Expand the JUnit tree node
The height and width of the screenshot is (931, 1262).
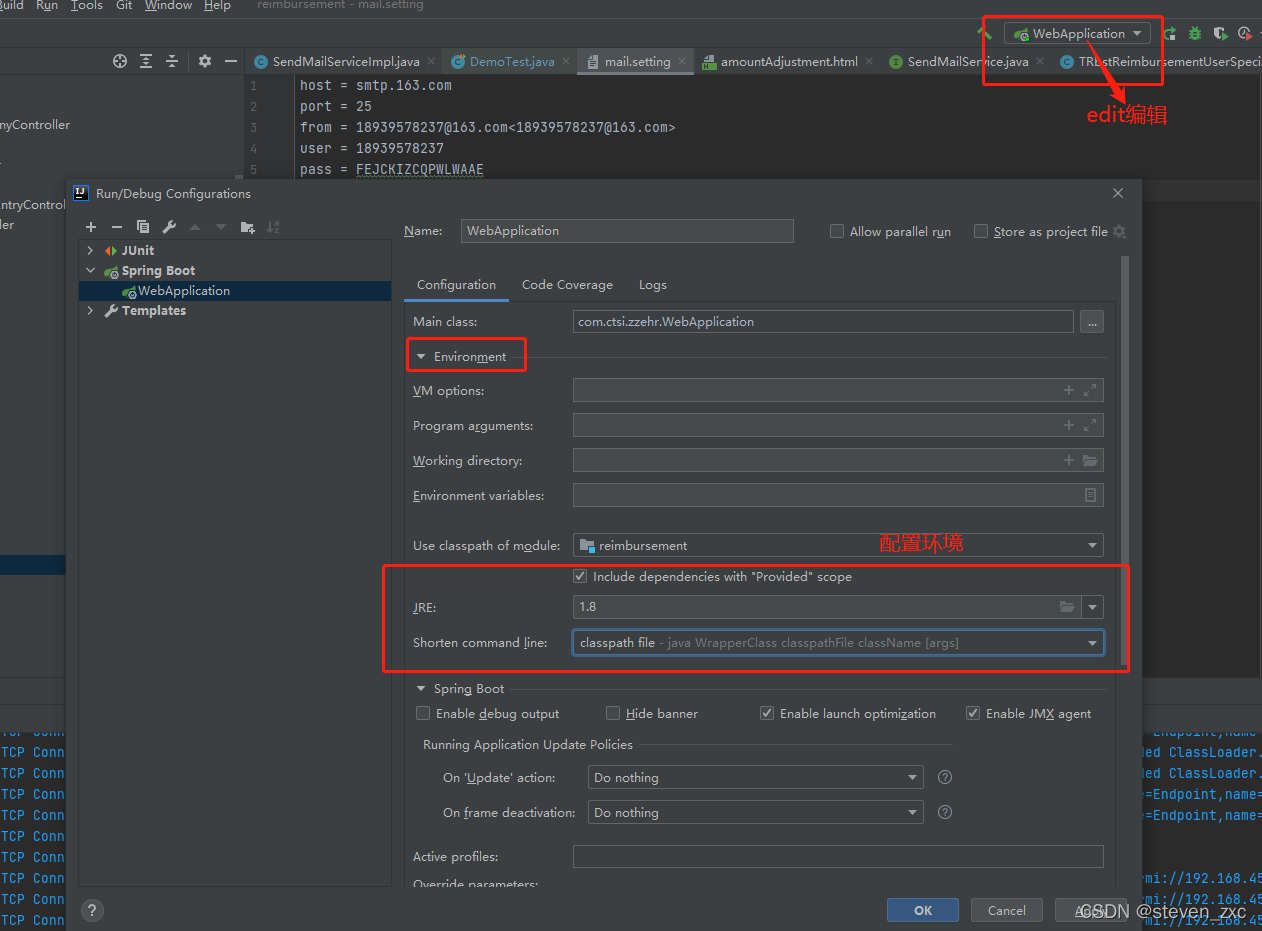pos(90,250)
